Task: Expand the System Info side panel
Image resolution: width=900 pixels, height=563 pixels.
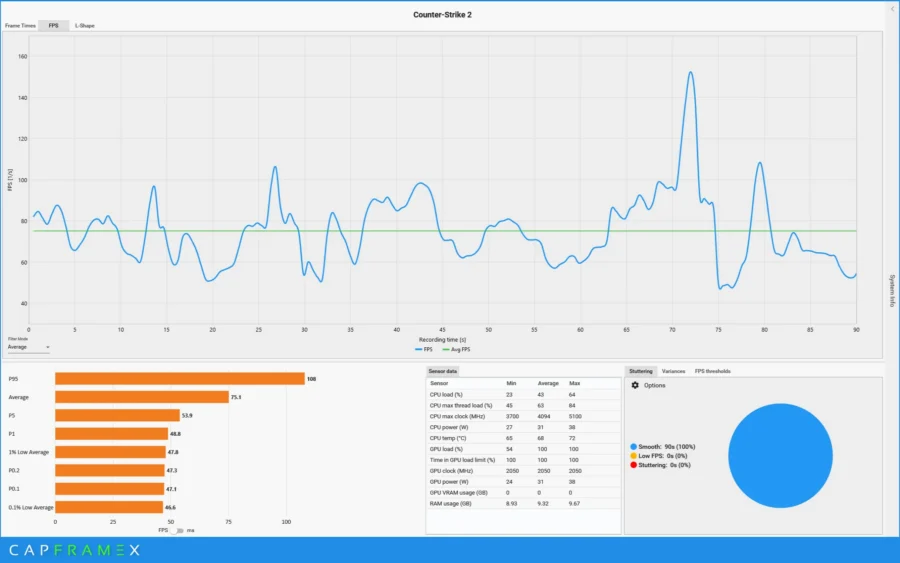Action: (x=892, y=290)
